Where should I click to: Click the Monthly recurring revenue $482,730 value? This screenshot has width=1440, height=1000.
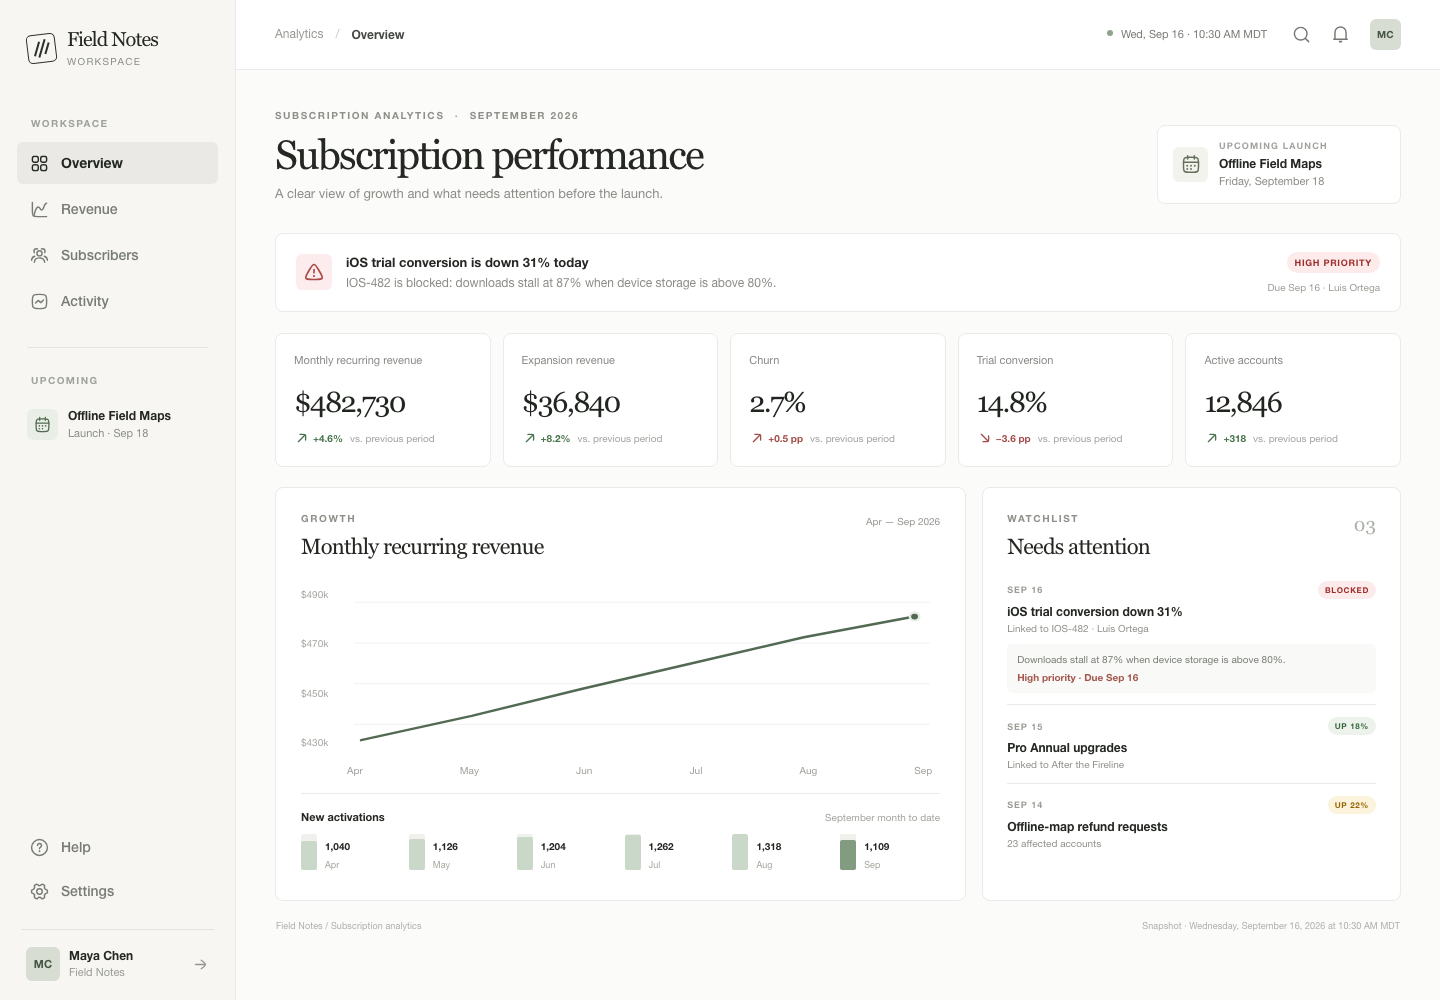(x=350, y=403)
